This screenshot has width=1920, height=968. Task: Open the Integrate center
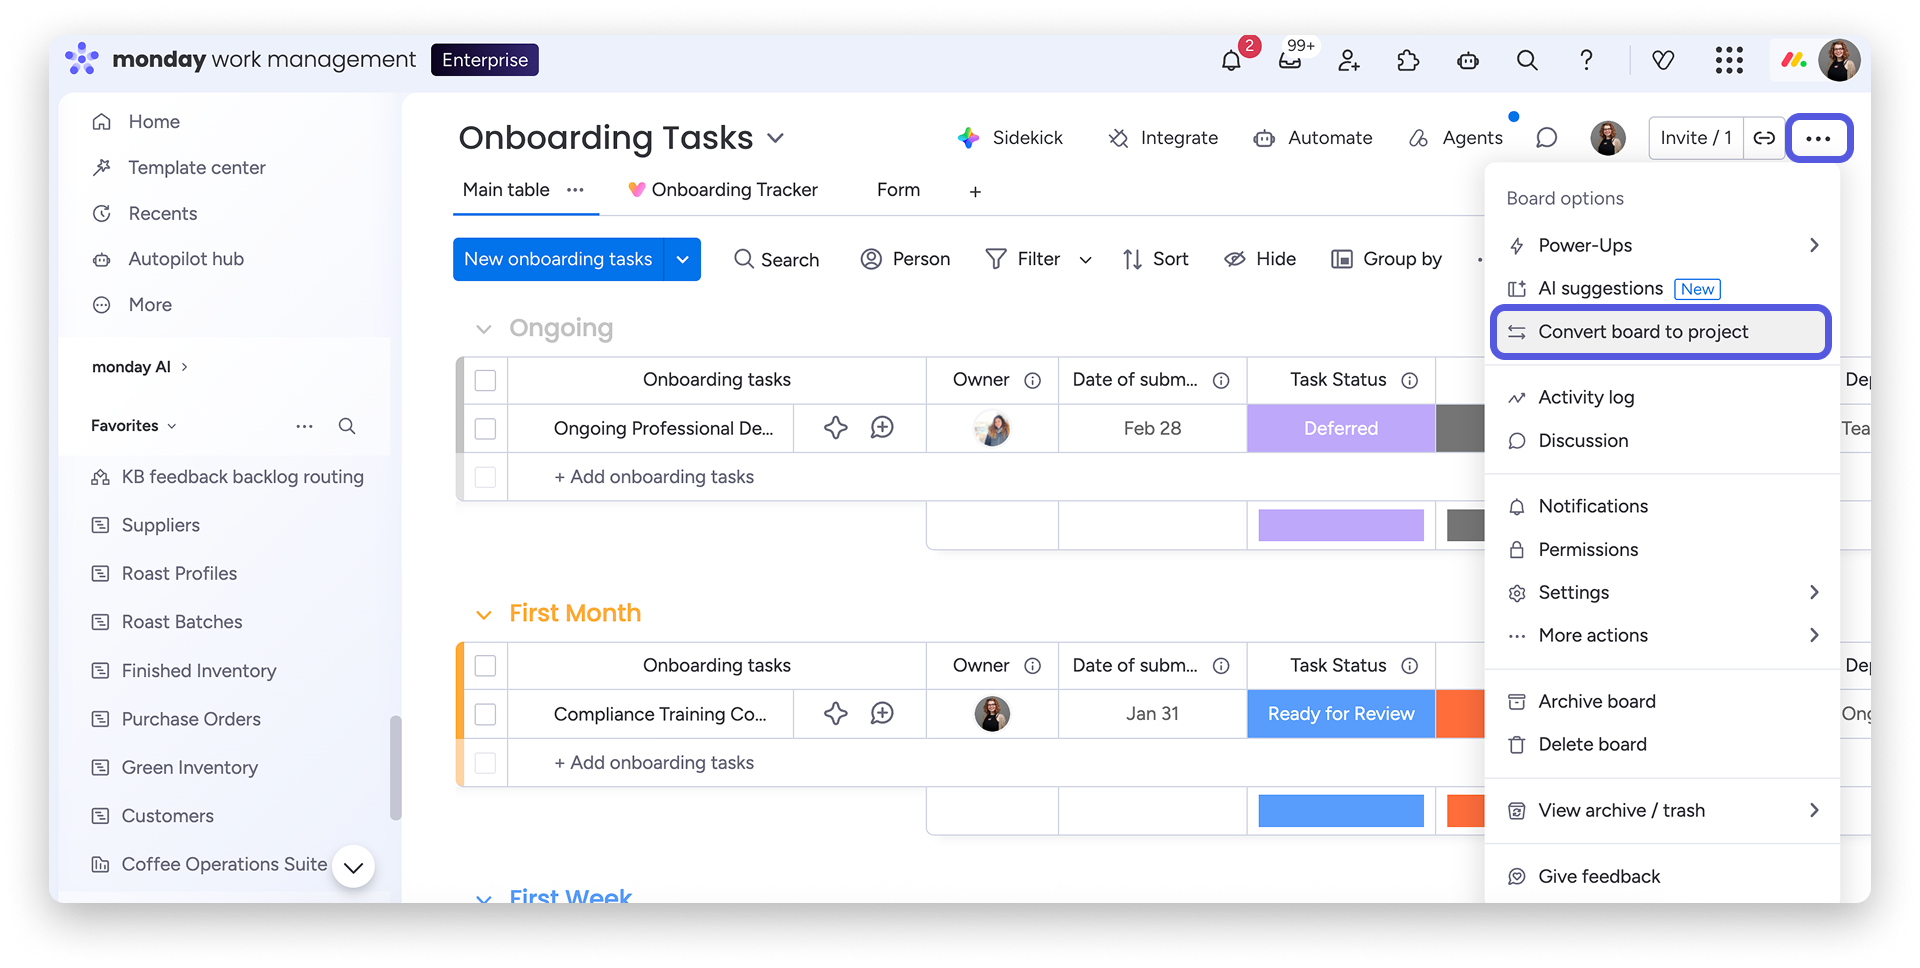pos(1163,138)
